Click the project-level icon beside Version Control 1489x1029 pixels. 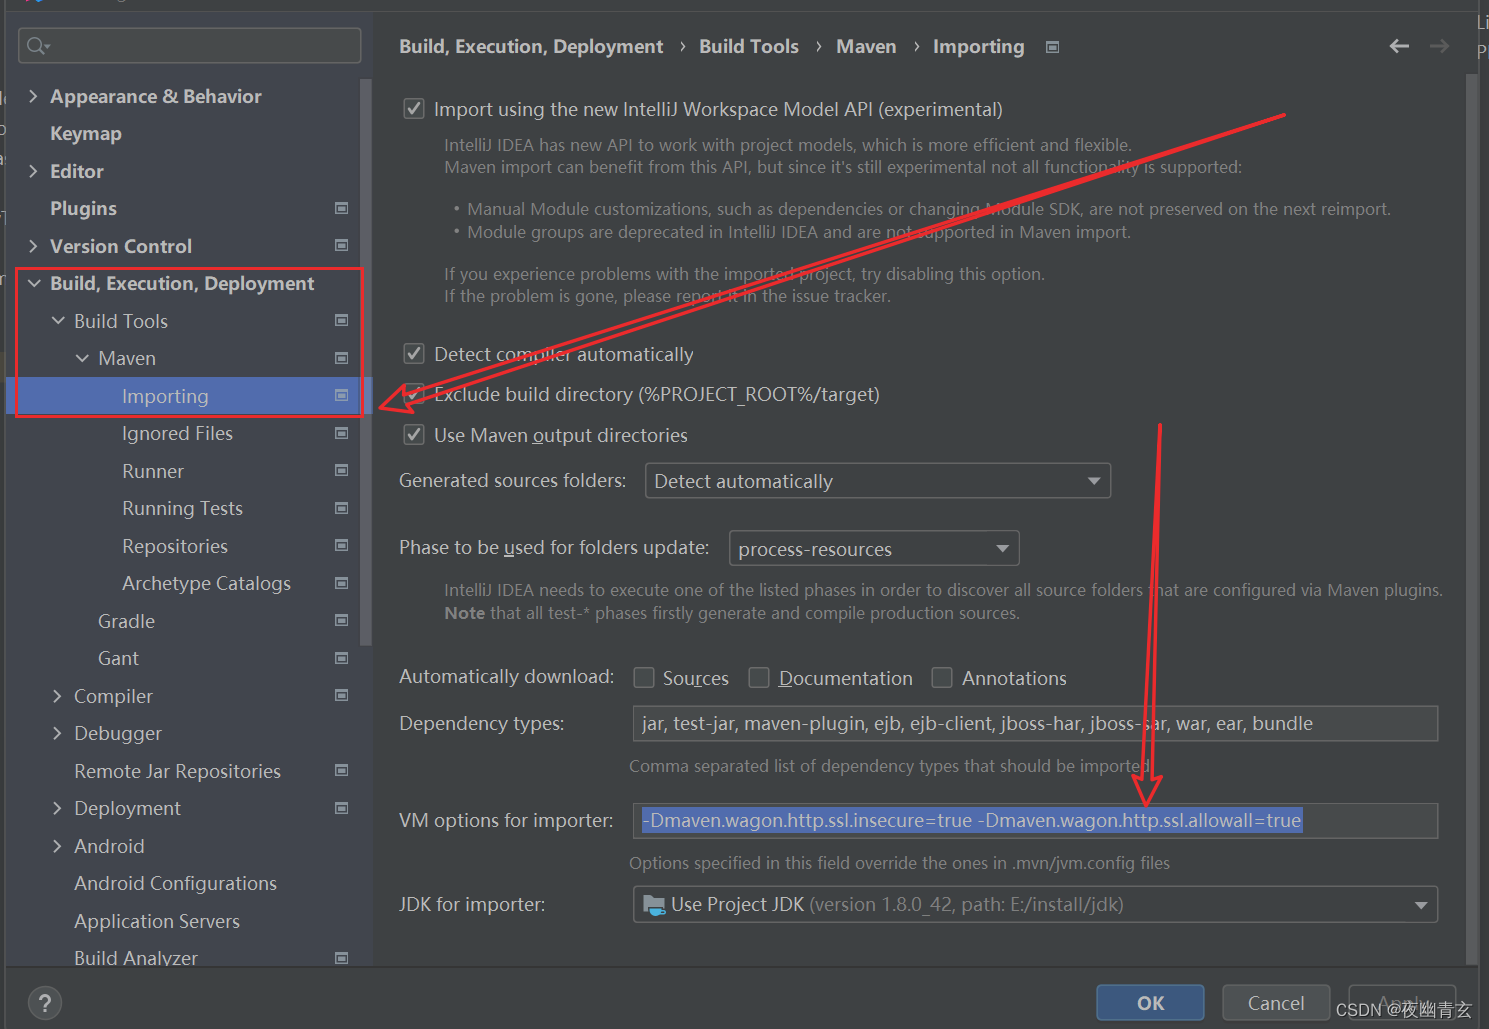(x=341, y=245)
